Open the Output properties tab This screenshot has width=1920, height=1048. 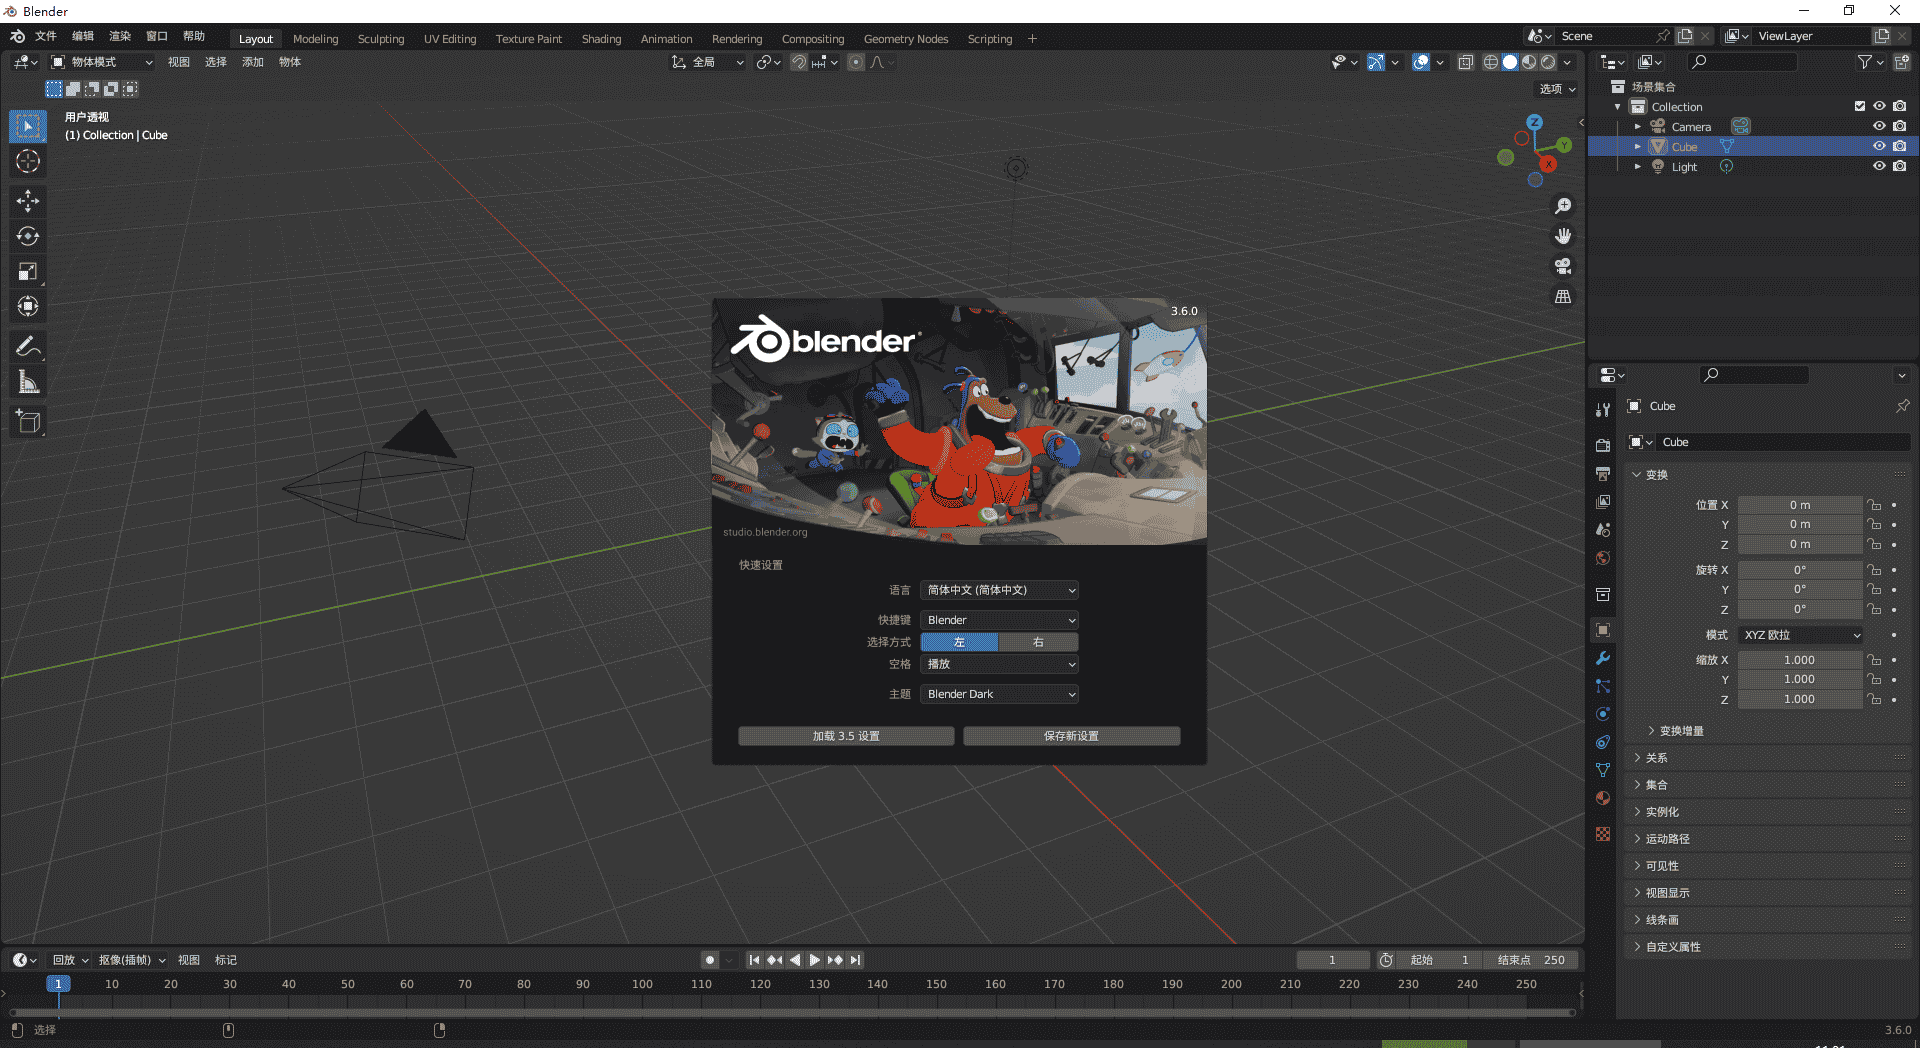pyautogui.click(x=1603, y=473)
